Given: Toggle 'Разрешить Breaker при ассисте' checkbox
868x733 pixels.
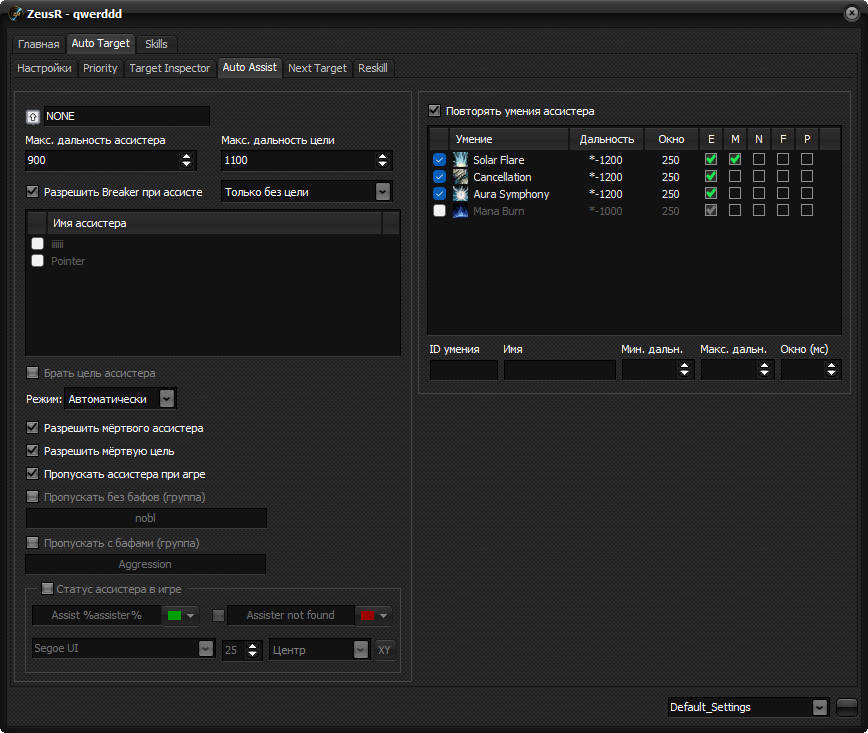Looking at the screenshot, I should point(33,192).
